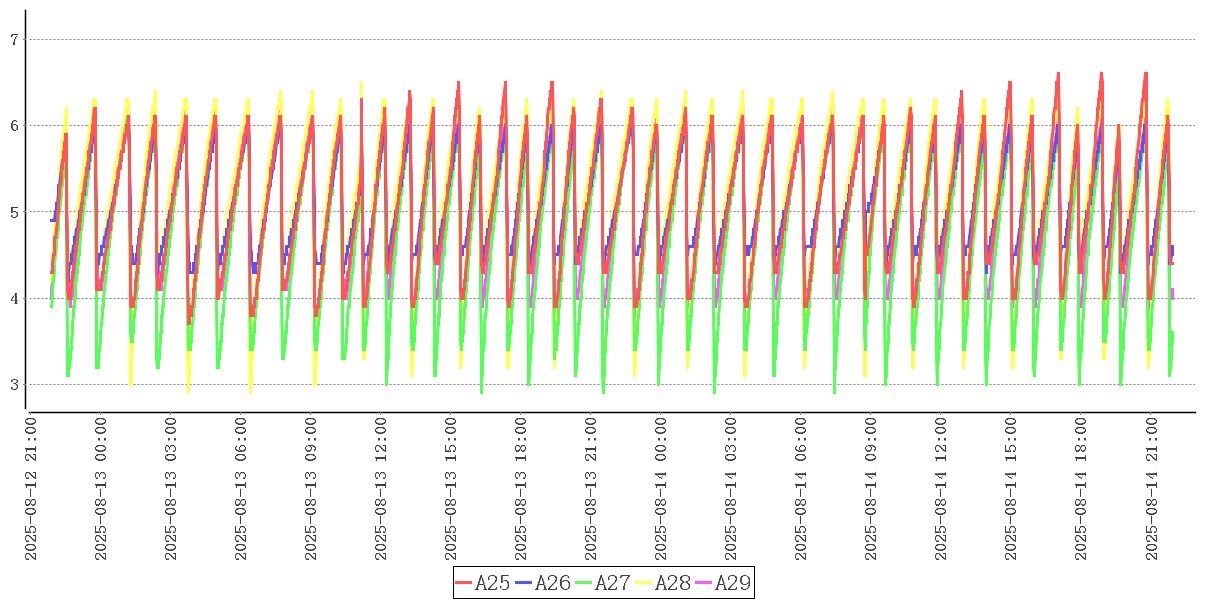The height and width of the screenshot is (600, 1207).
Task: Click the 2025-08-13 06:00 tick label
Action: pyautogui.click(x=241, y=489)
